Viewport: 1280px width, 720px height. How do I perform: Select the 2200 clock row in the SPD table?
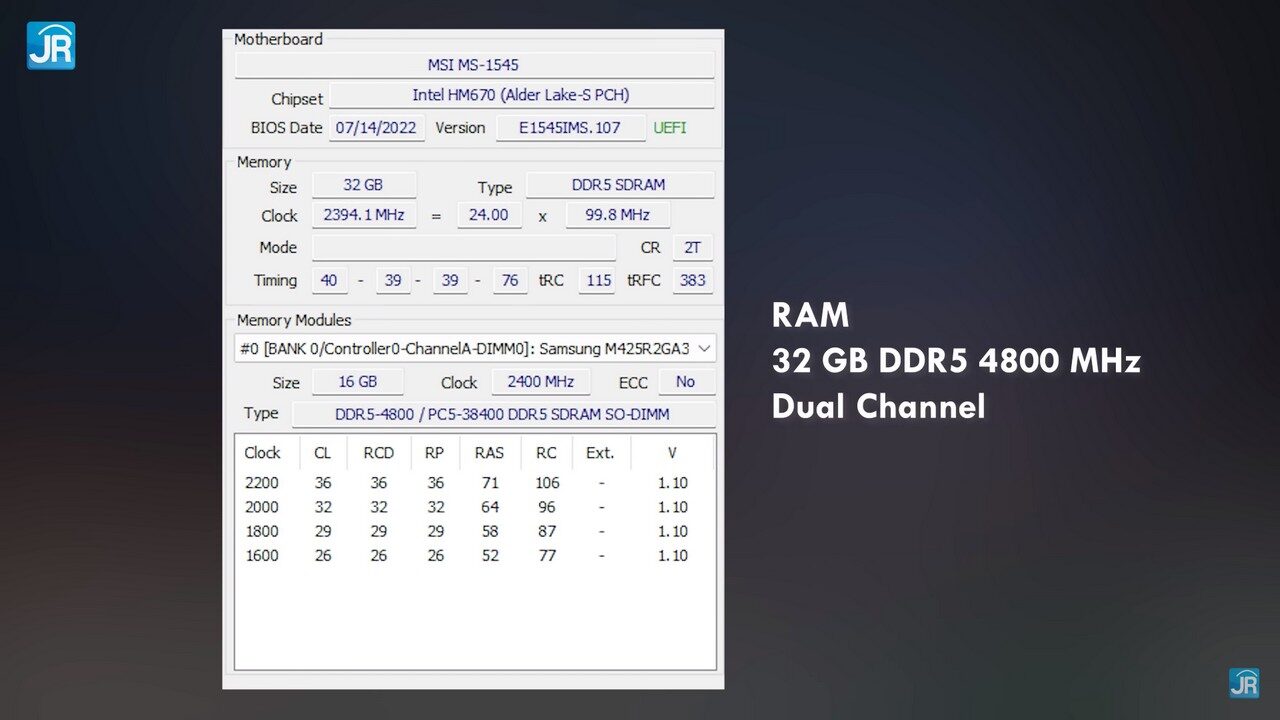(262, 482)
